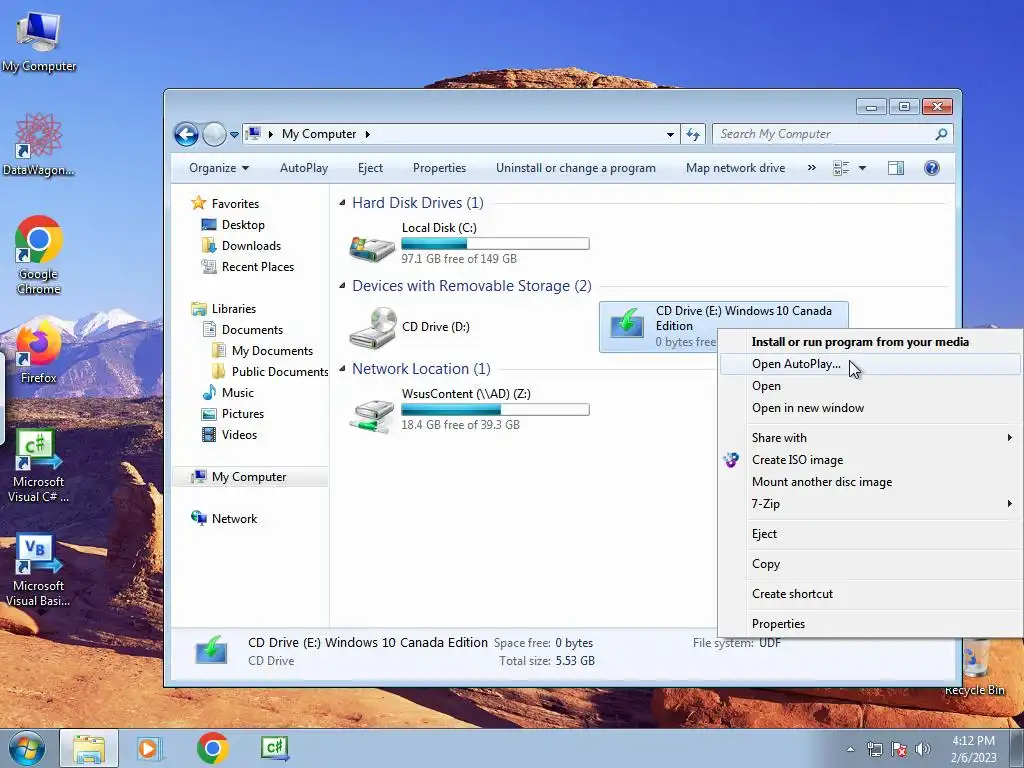This screenshot has width=1024, height=768.
Task: Select Network in the navigation pane
Action: point(234,519)
